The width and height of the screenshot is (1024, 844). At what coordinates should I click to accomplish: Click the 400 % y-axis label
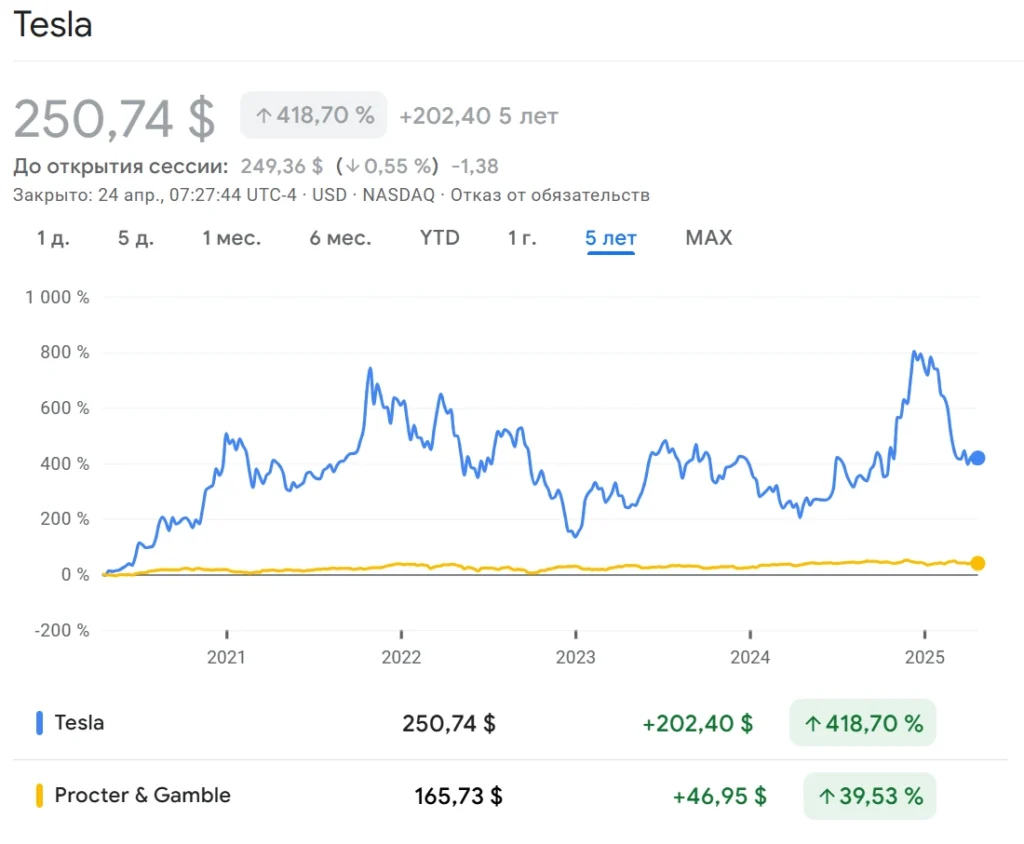click(x=65, y=464)
